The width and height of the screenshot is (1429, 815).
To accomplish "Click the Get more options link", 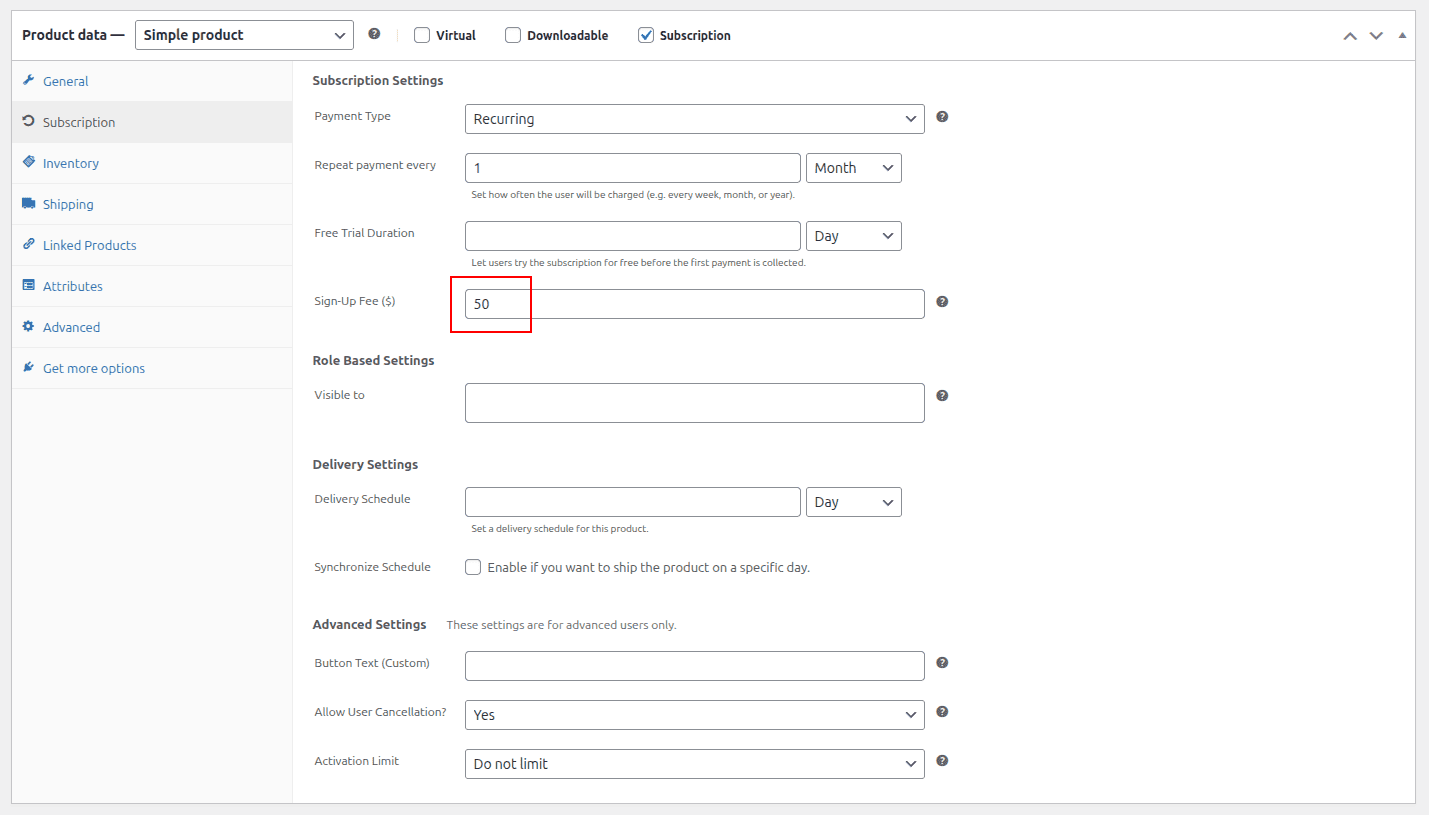I will pyautogui.click(x=93, y=368).
